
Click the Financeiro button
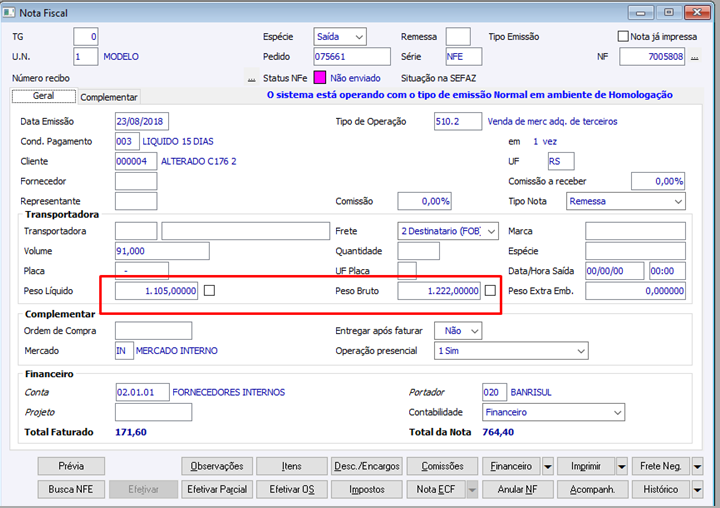(511, 466)
